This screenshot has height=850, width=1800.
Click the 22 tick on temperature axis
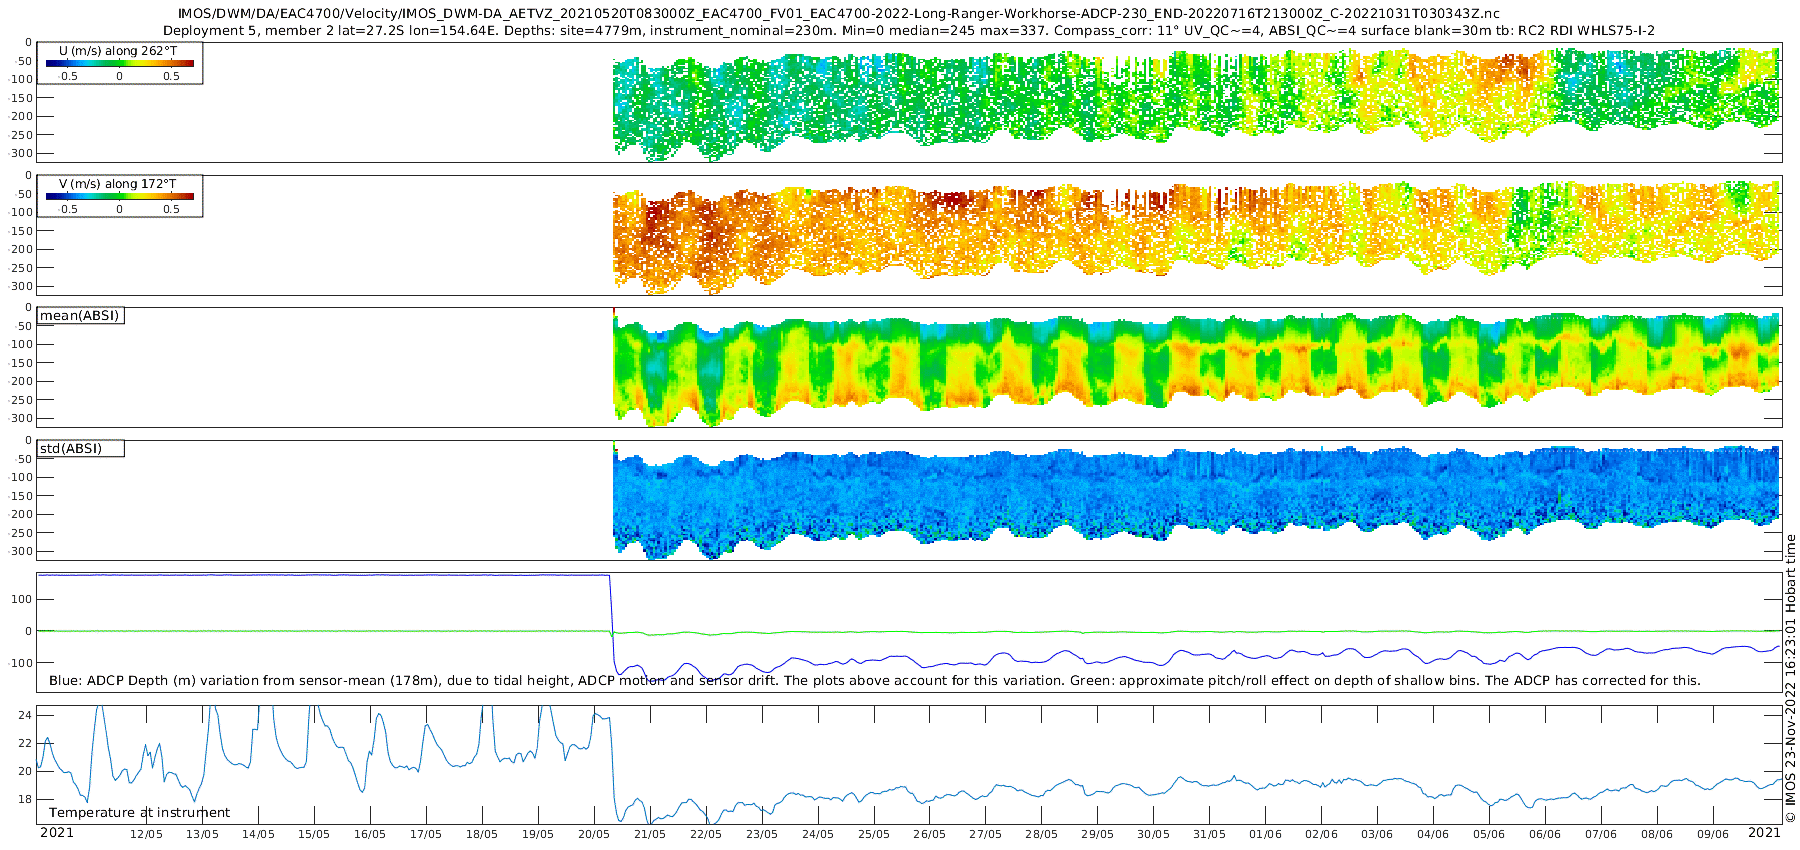pos(25,743)
